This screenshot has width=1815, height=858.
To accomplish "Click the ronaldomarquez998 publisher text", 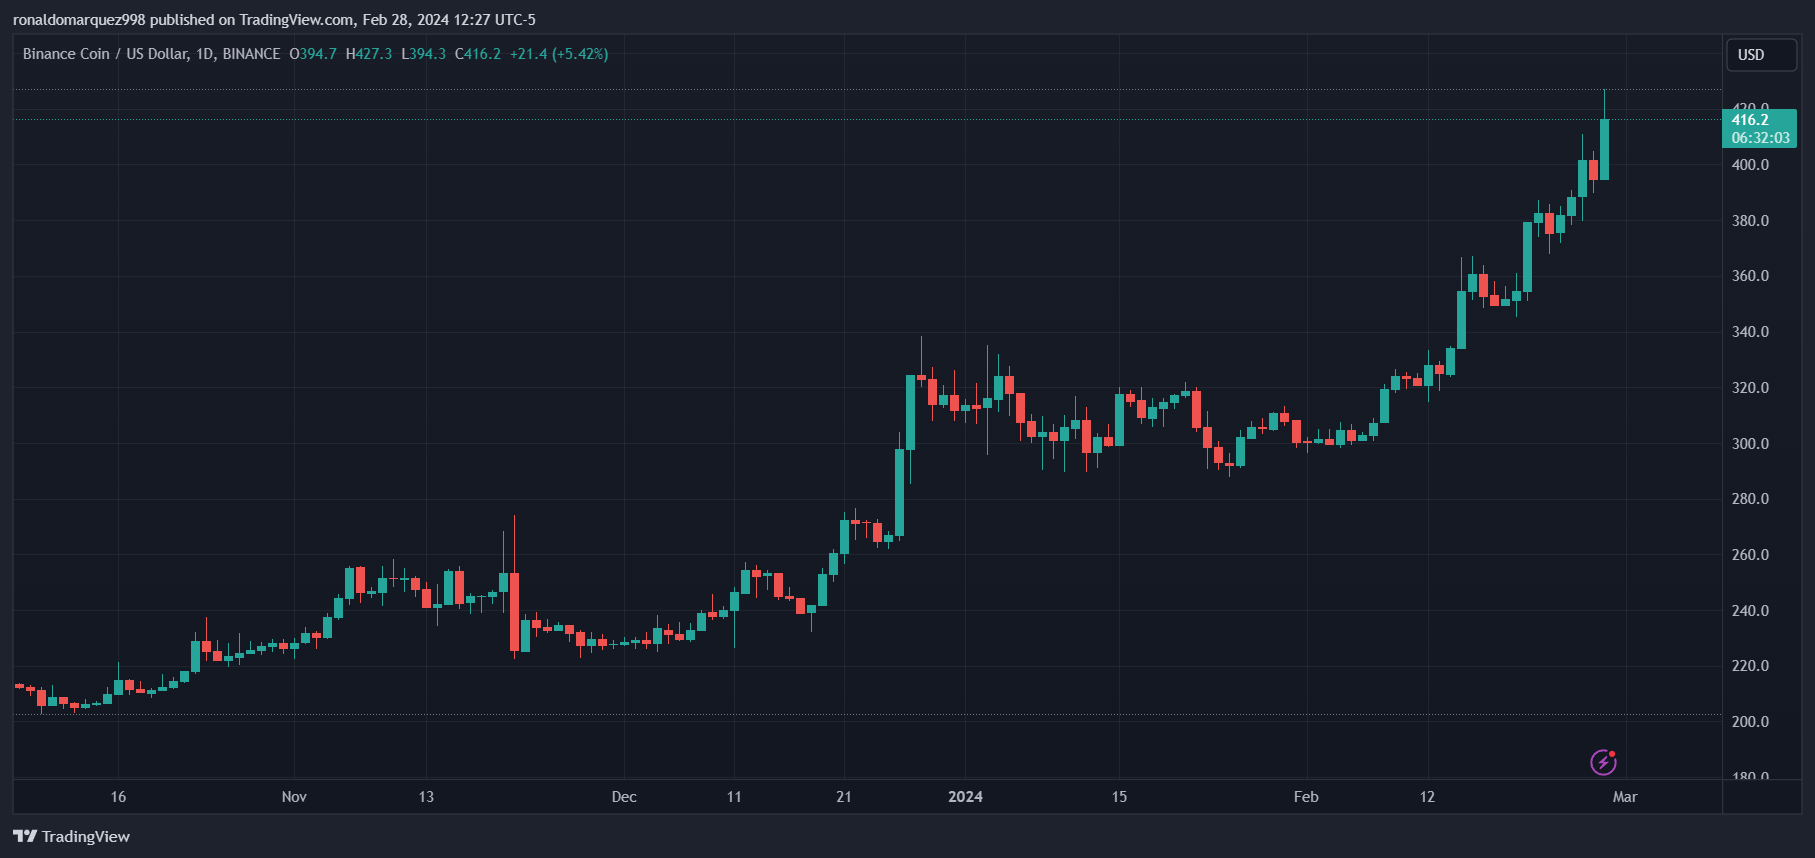I will pyautogui.click(x=79, y=20).
